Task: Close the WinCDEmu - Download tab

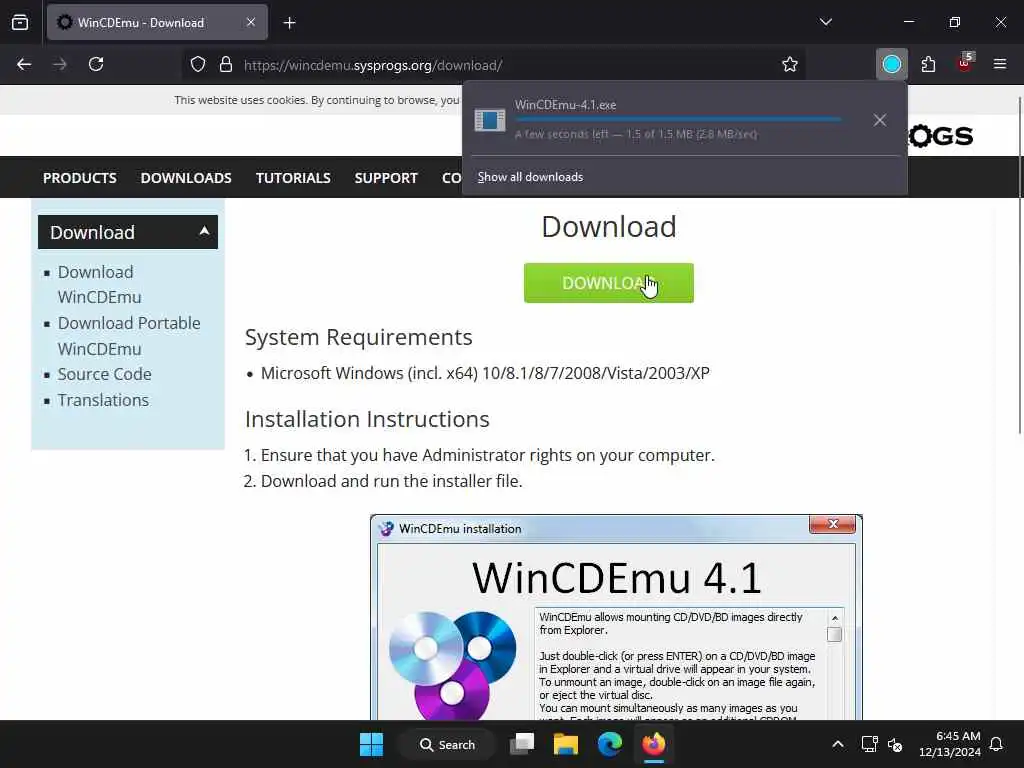Action: point(251,22)
